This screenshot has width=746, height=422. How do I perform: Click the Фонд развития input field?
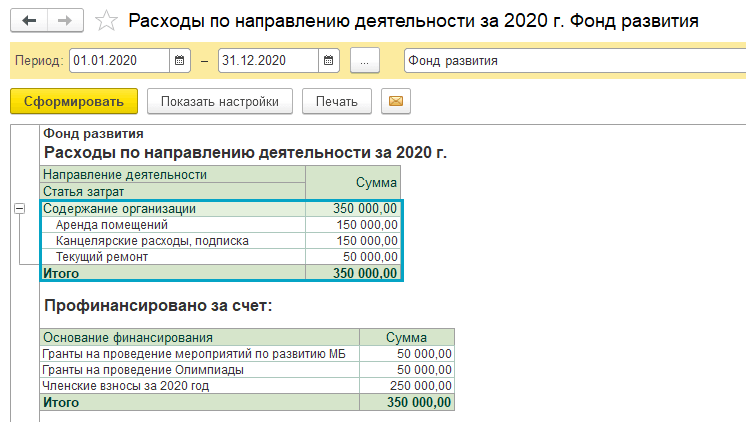point(573,61)
